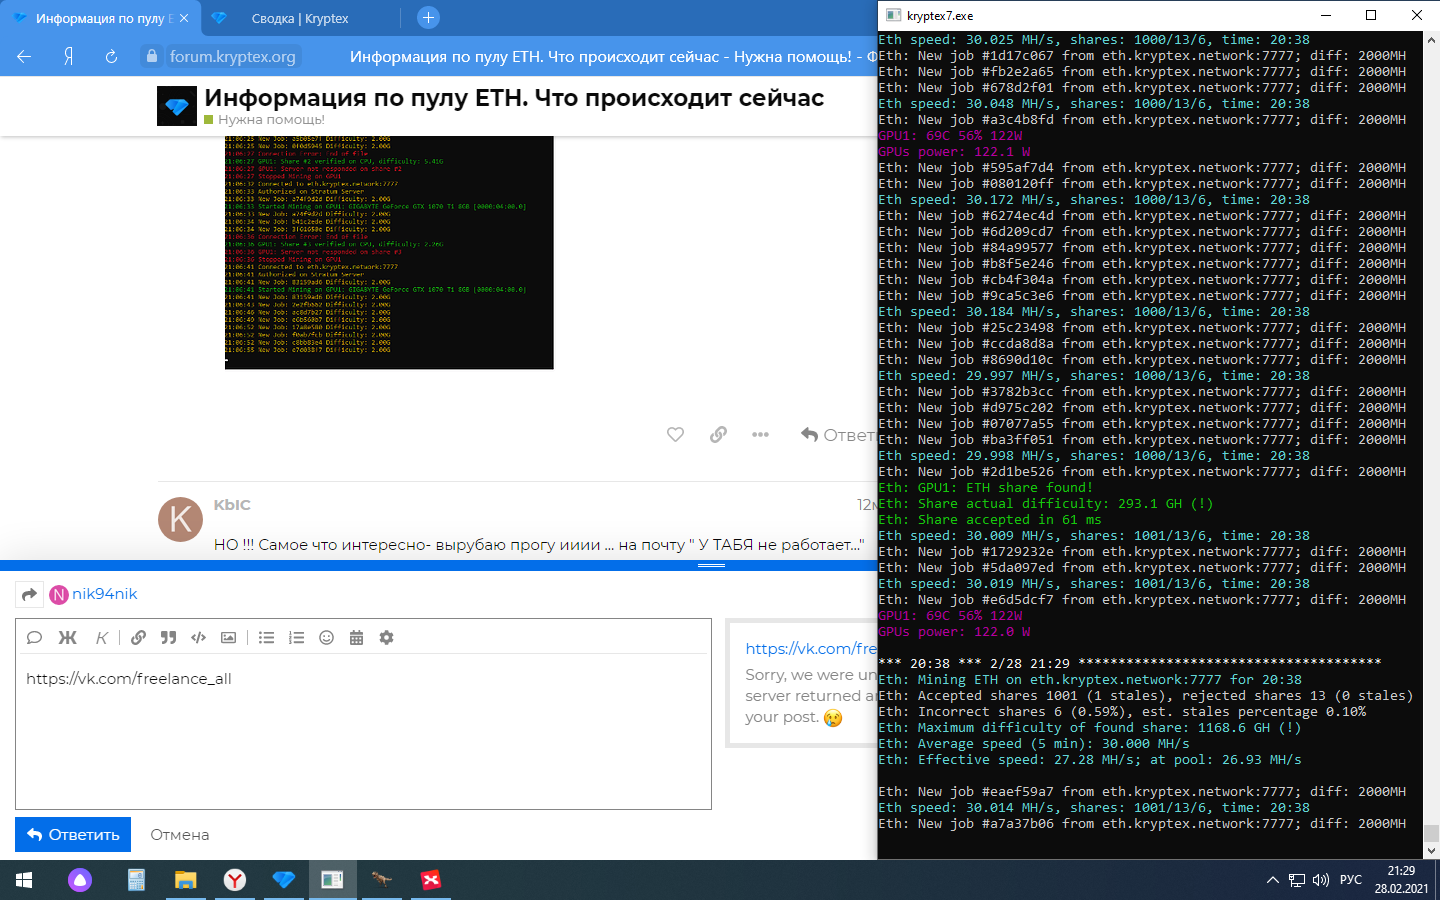
Task: Insert a hyperlink in the reply editor
Action: click(x=138, y=638)
